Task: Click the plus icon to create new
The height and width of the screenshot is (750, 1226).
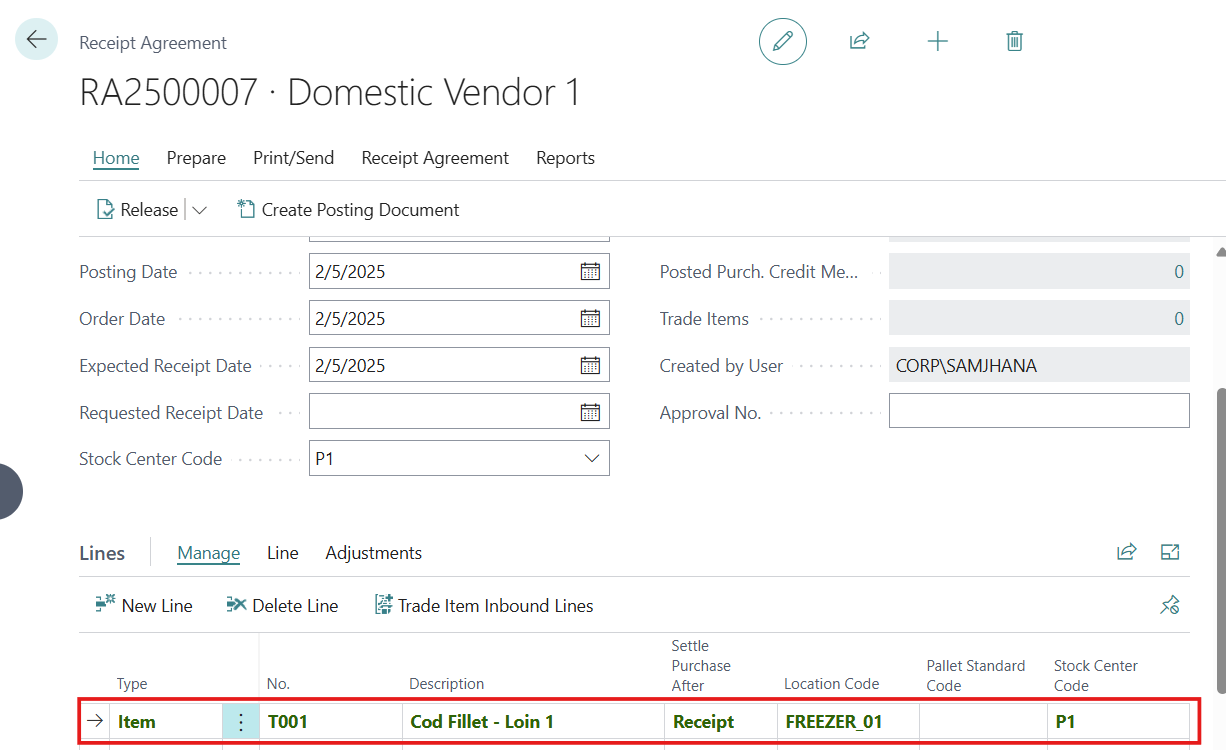Action: tap(937, 41)
